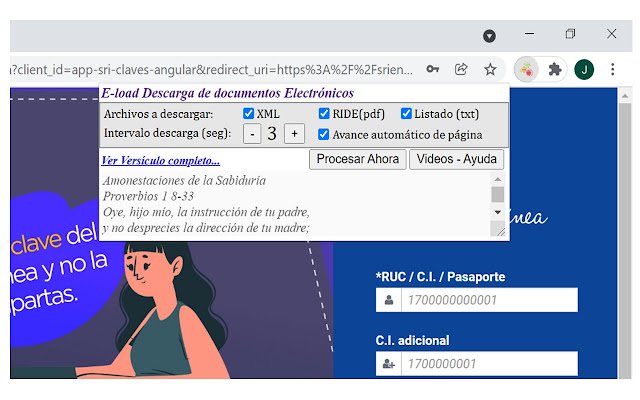Click the C.I. adicional input field
Viewport: 640px width, 400px height.
(489, 363)
